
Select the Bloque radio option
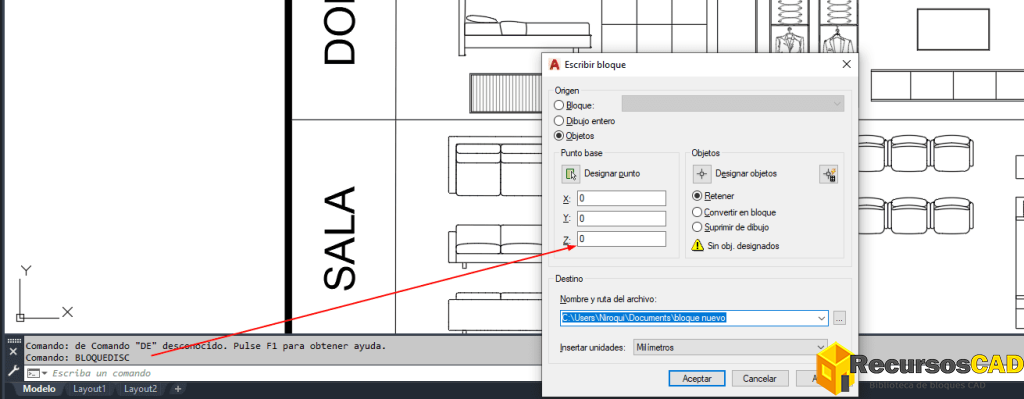coord(559,105)
